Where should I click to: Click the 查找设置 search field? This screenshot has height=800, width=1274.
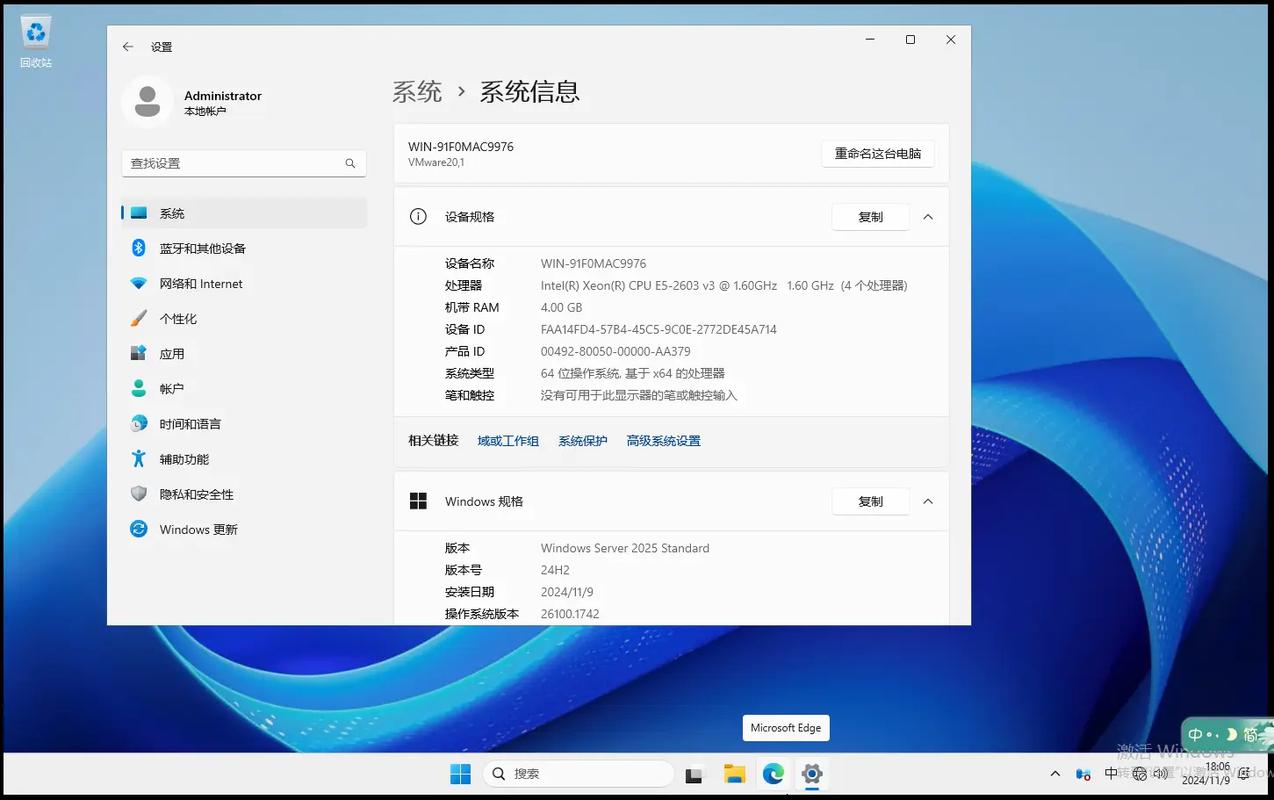coord(244,162)
